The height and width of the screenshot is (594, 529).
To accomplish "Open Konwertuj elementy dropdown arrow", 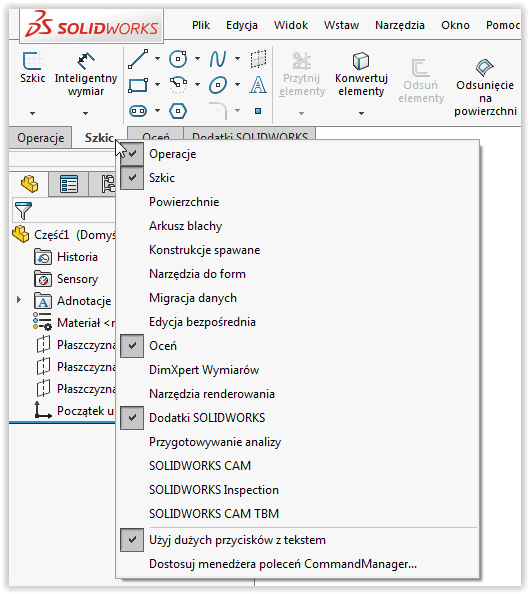I will tap(361, 113).
